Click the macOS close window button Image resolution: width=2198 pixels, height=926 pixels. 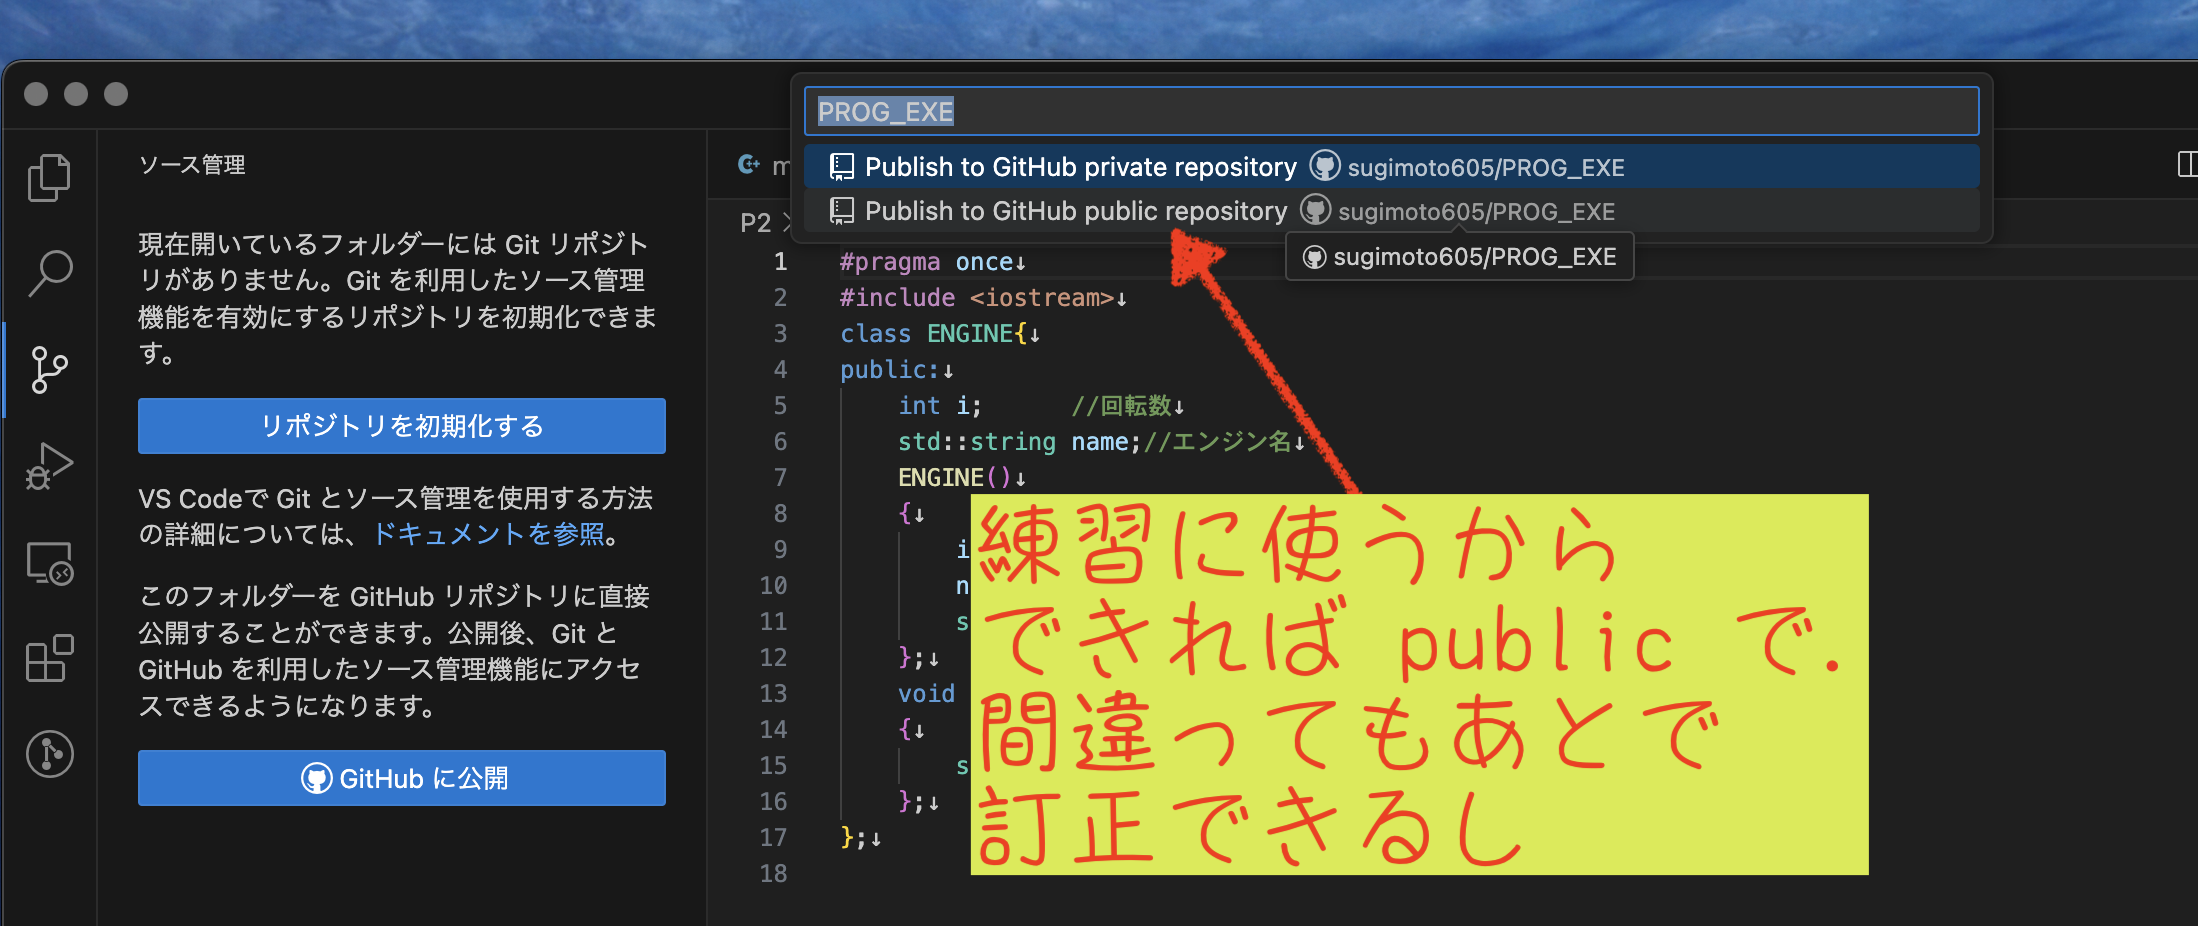point(36,94)
